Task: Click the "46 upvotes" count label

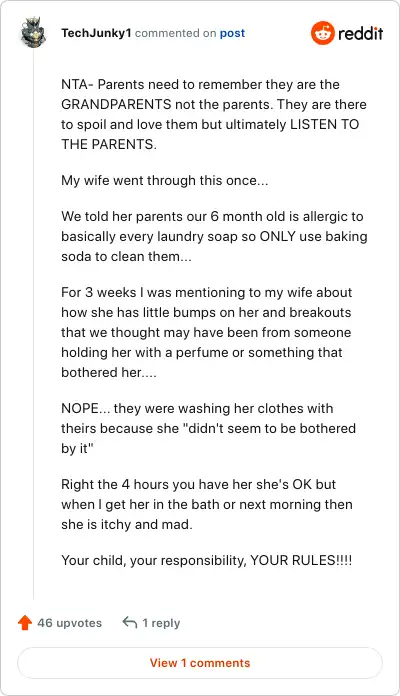Action: tap(70, 623)
